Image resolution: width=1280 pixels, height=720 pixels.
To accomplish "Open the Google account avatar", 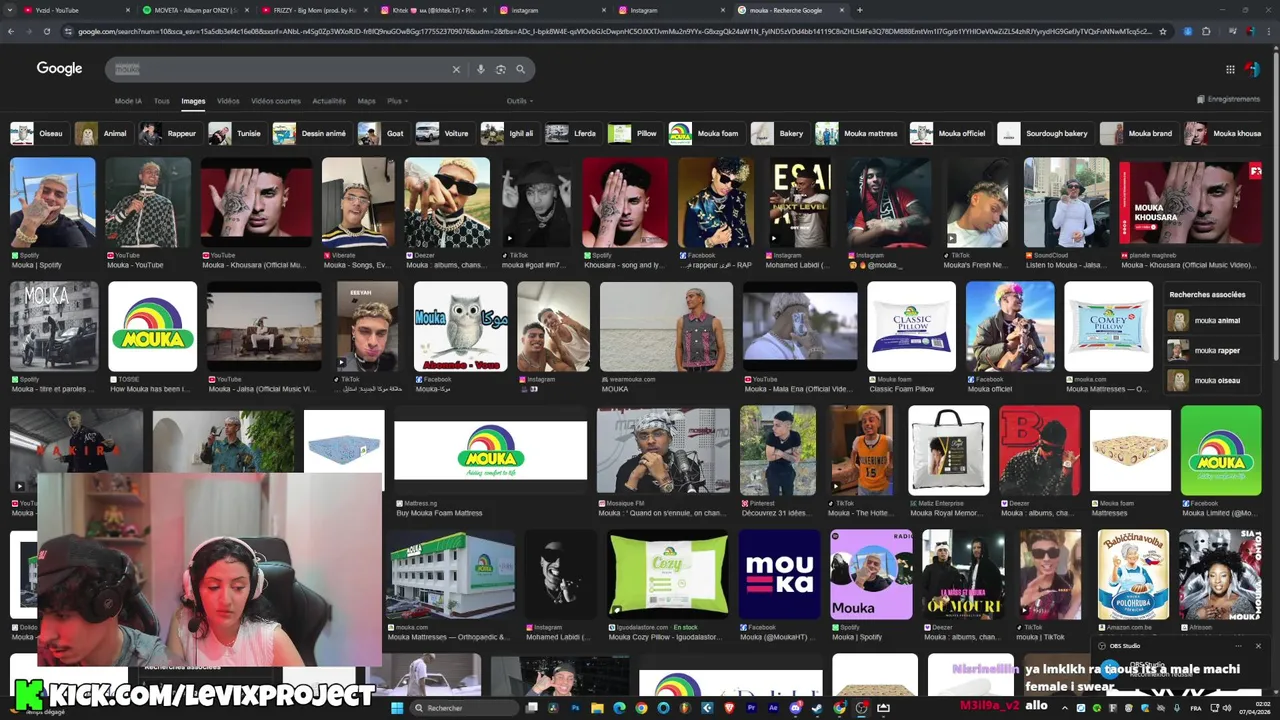I will [1252, 69].
